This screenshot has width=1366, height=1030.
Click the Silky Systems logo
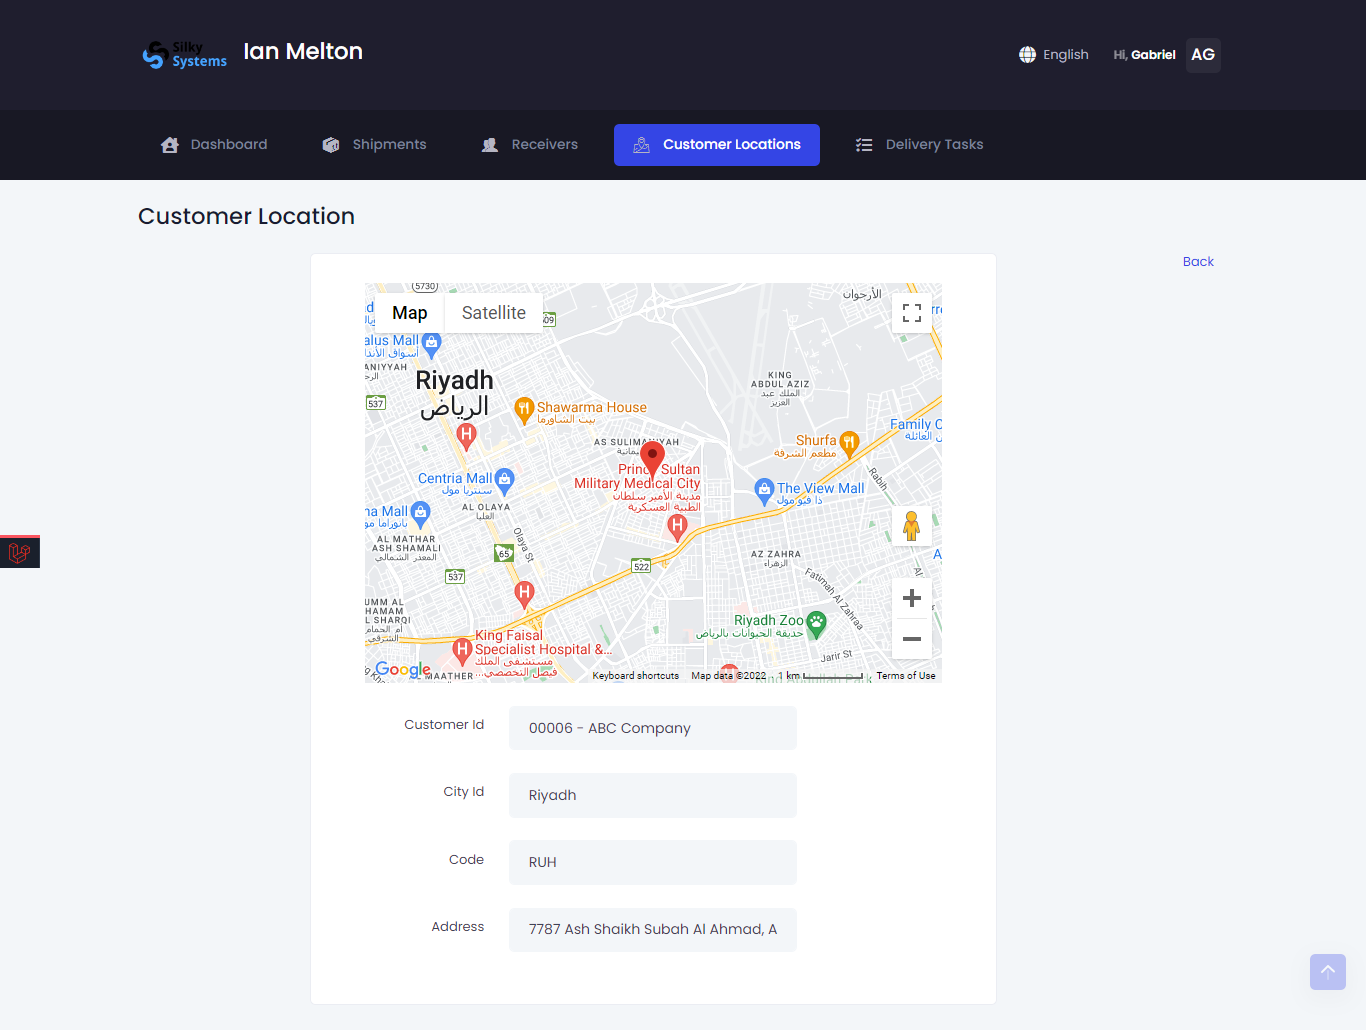click(183, 54)
